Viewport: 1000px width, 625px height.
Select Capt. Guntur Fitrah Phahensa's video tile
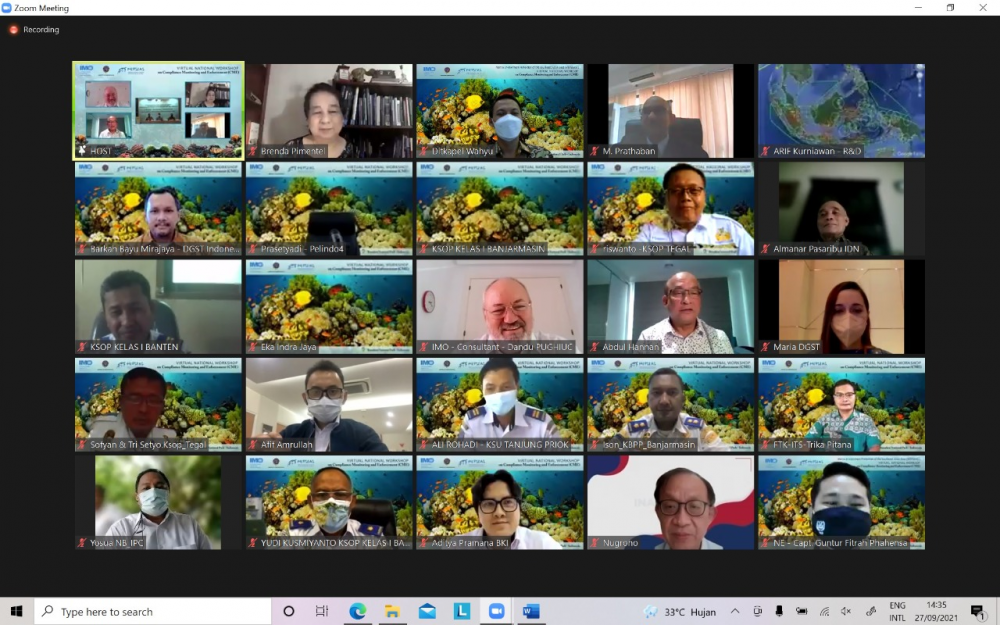(x=841, y=503)
